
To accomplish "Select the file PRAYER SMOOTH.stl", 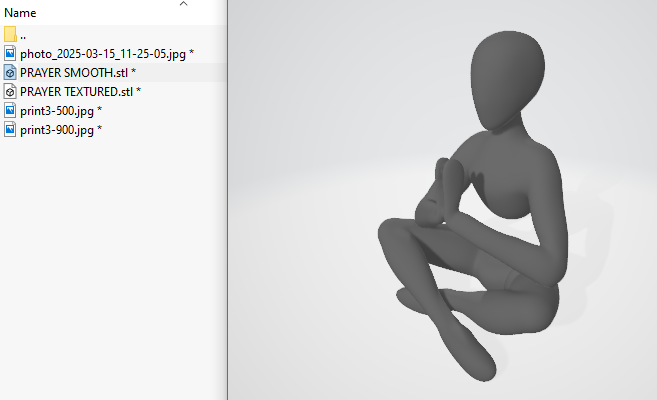I will click(78, 72).
